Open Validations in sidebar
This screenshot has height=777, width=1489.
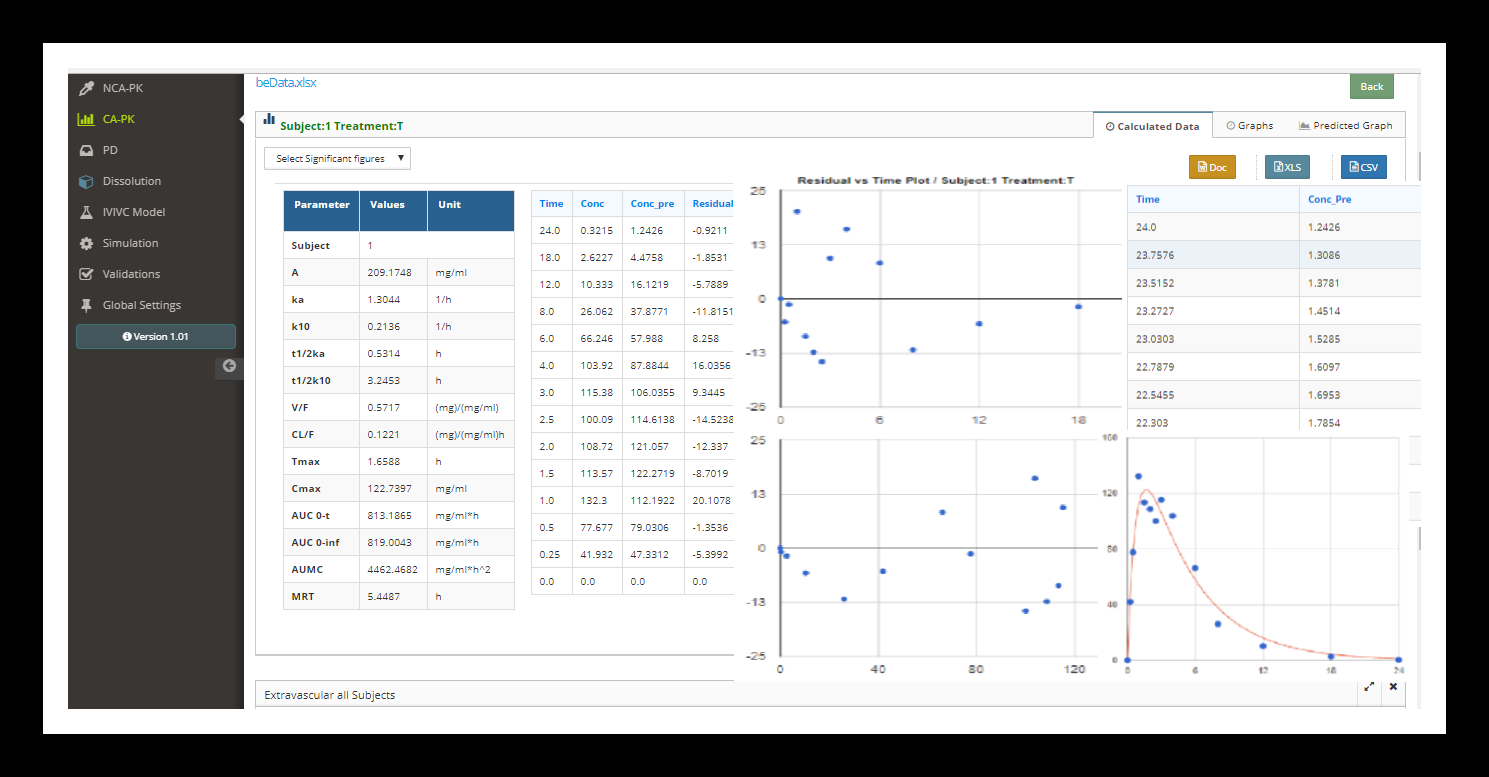(x=130, y=274)
